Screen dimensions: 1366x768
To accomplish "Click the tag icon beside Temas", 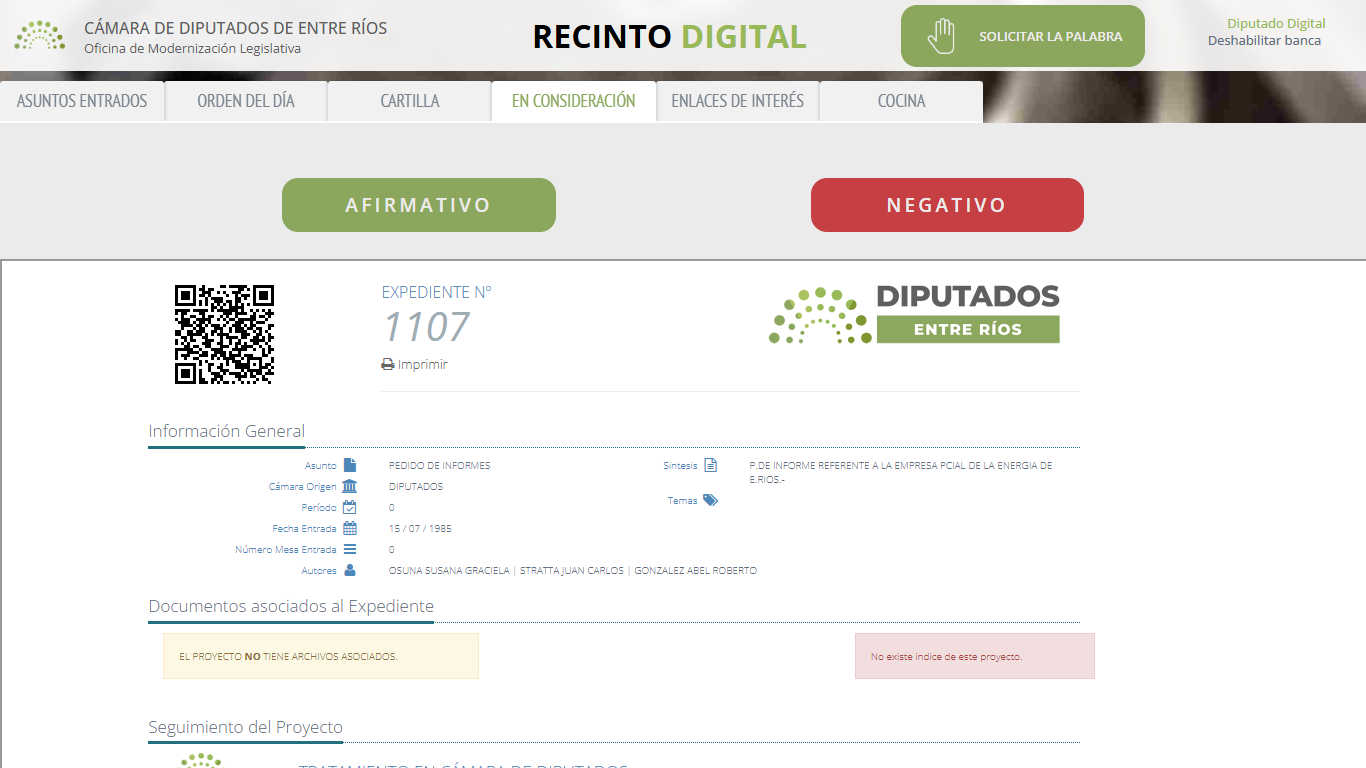I will tap(712, 499).
